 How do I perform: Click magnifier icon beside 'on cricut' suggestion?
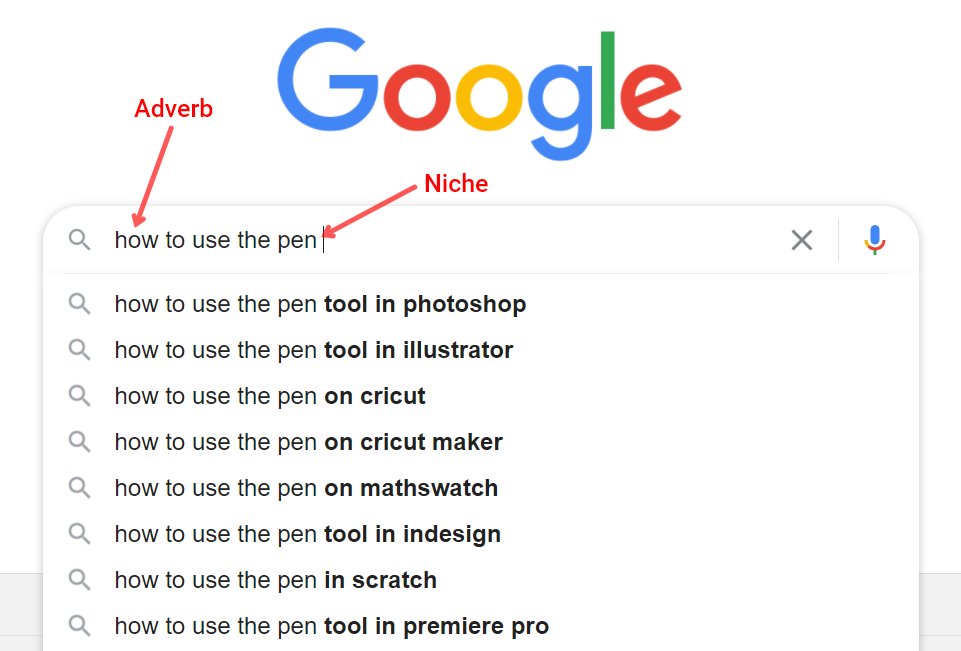coord(80,396)
